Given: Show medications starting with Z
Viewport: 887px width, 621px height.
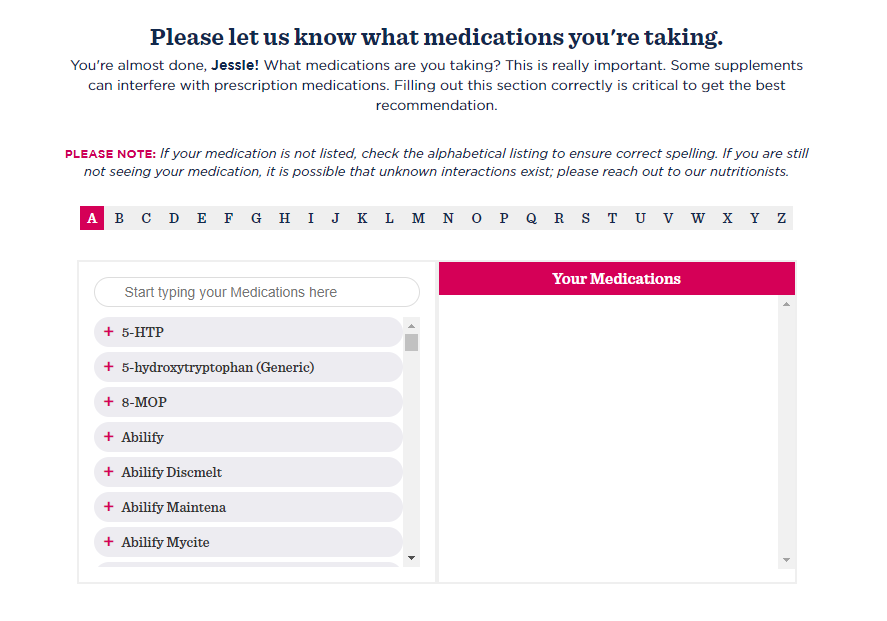Looking at the screenshot, I should (781, 218).
